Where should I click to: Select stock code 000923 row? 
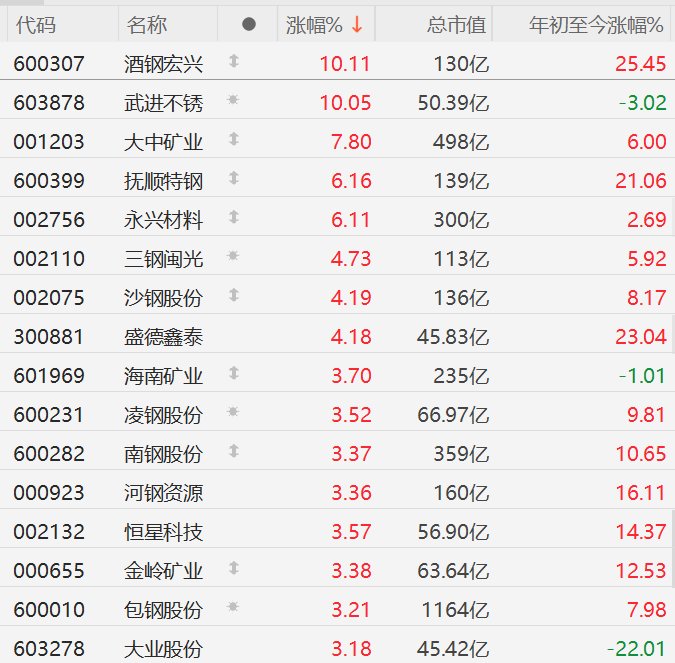pyautogui.click(x=49, y=492)
